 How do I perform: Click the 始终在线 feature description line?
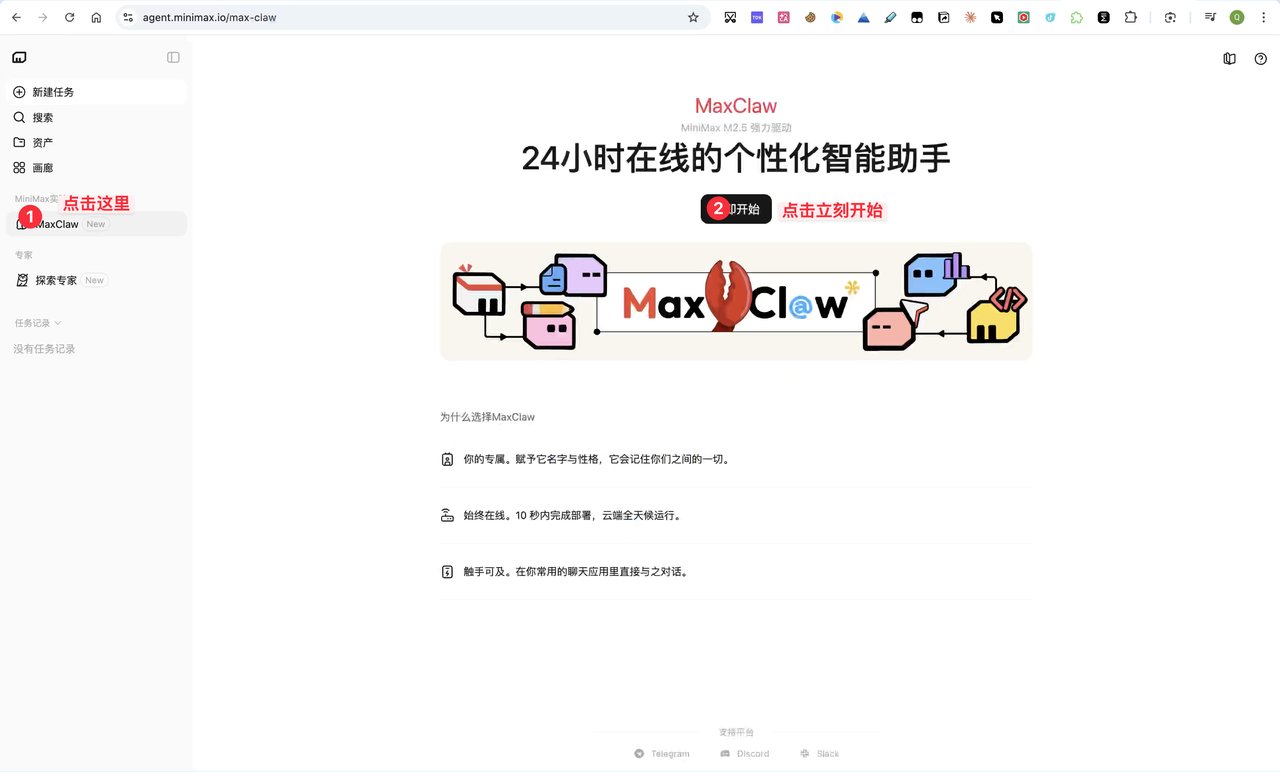coord(572,516)
